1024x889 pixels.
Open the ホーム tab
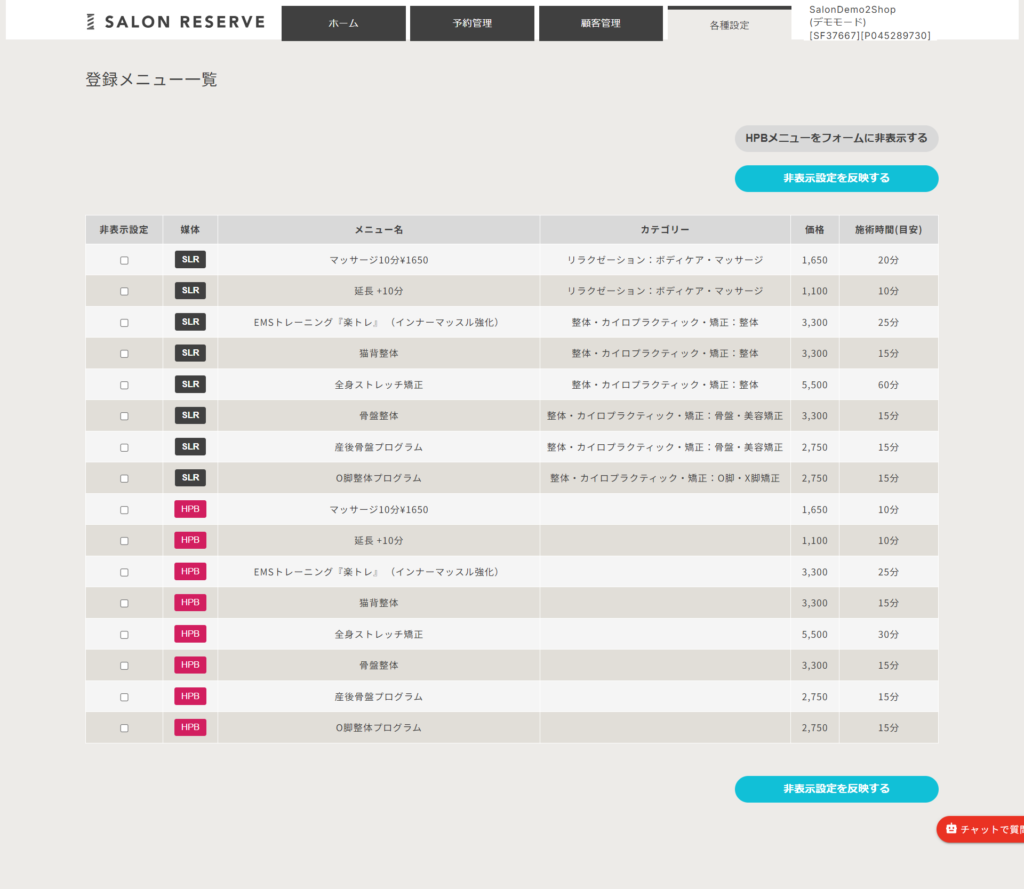tap(343, 23)
